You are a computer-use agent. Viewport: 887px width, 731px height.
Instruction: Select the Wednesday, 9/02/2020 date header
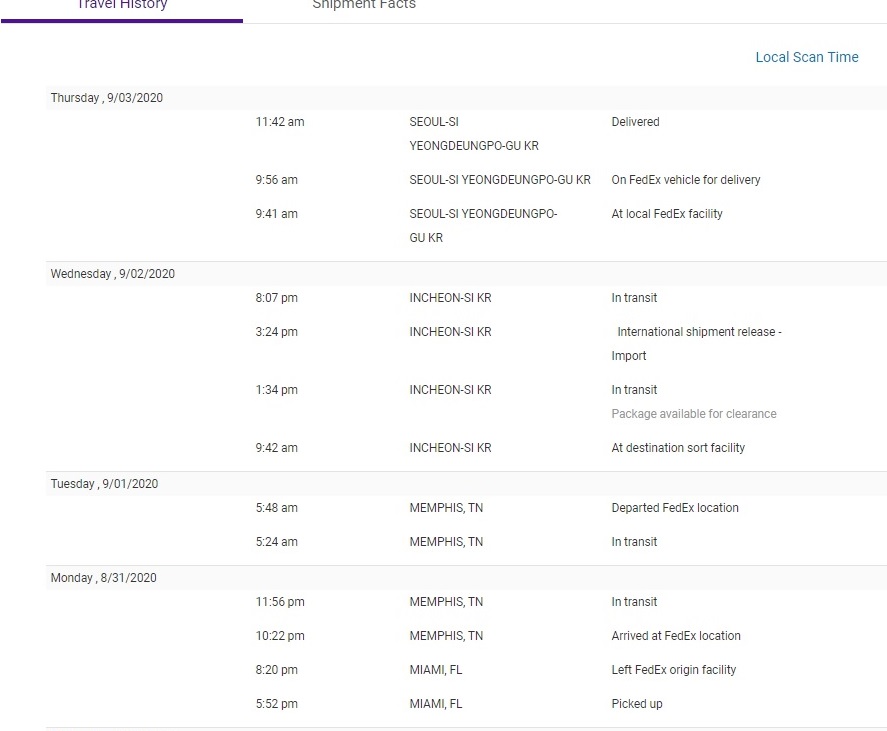113,274
